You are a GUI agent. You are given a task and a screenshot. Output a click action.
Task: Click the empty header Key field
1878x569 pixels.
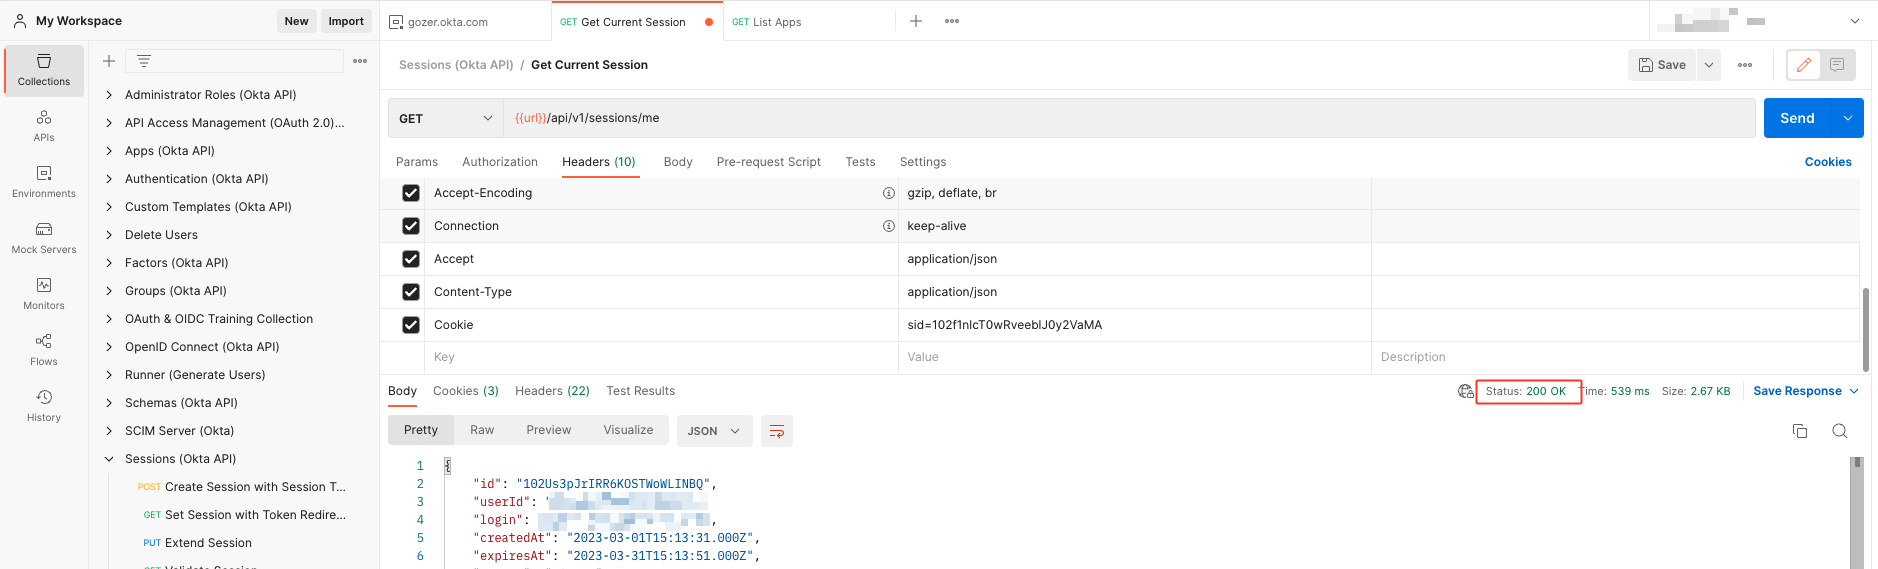point(661,357)
